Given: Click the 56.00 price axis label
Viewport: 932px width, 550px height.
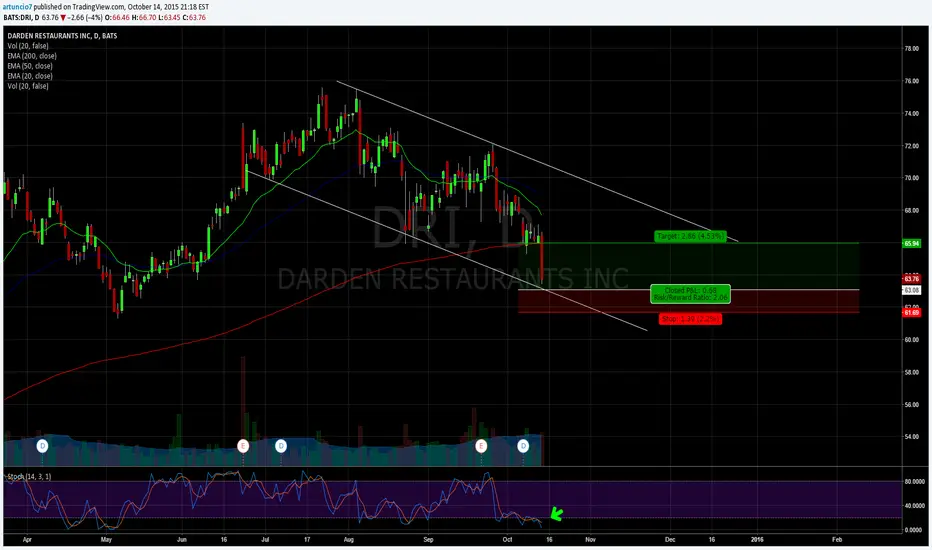Looking at the screenshot, I should 911,405.
